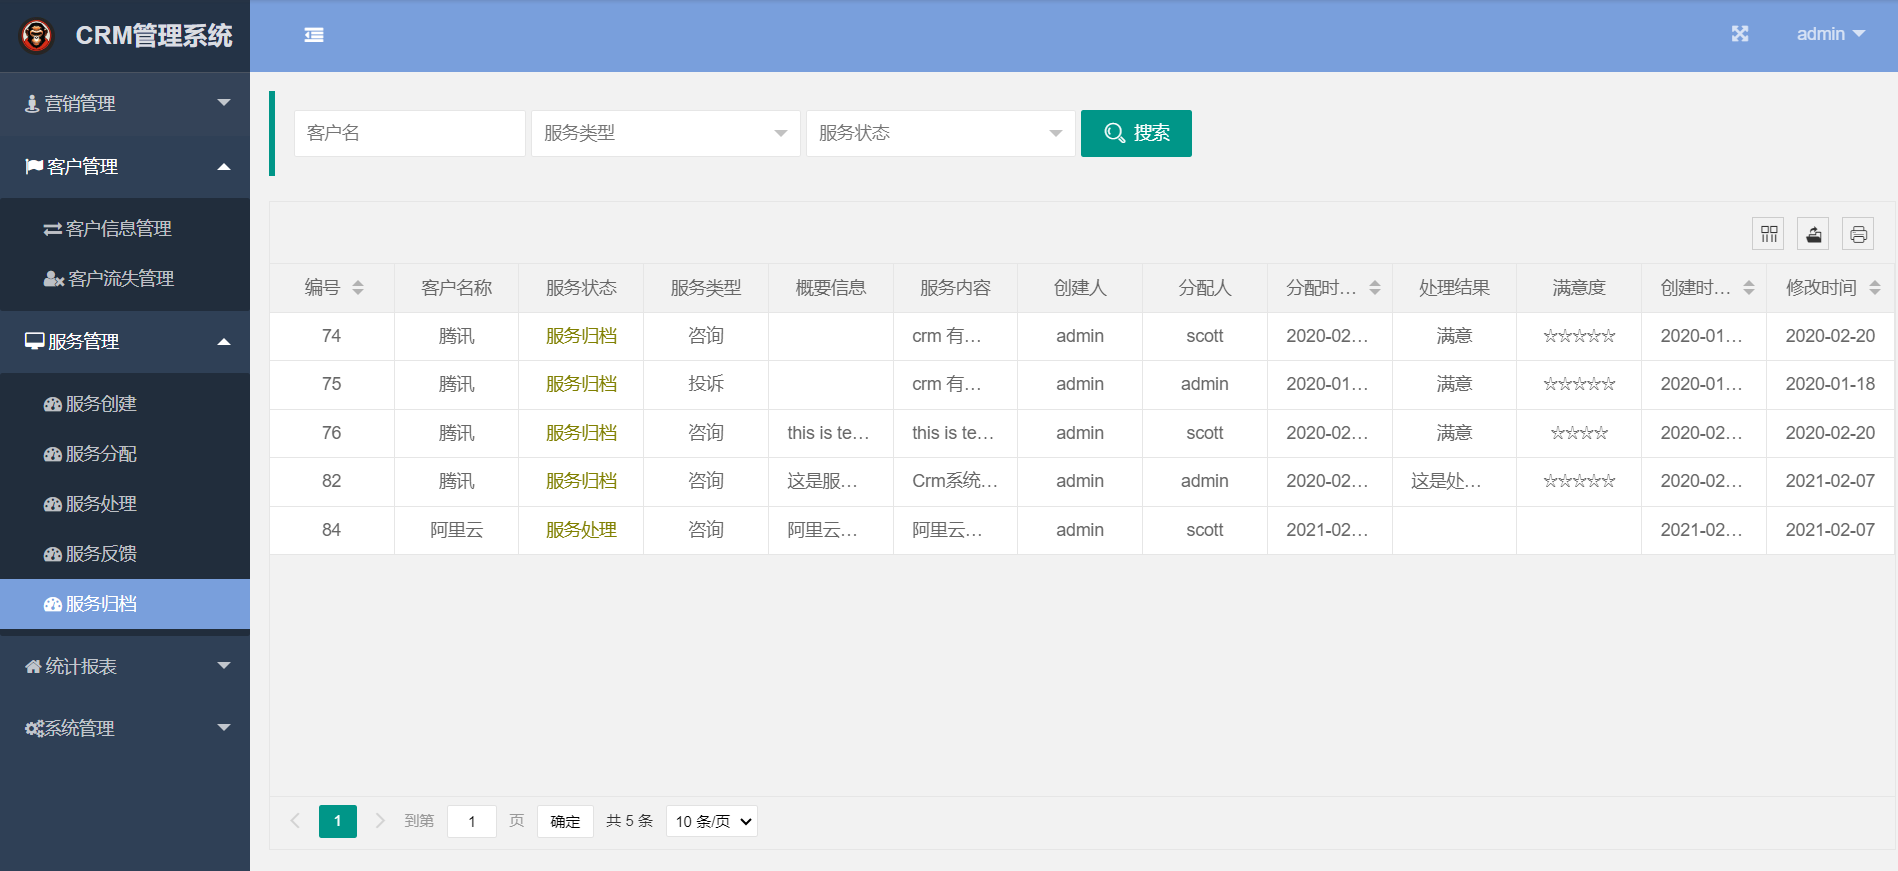1898x871 pixels.
Task: Click the 满意度 column header
Action: [1579, 288]
